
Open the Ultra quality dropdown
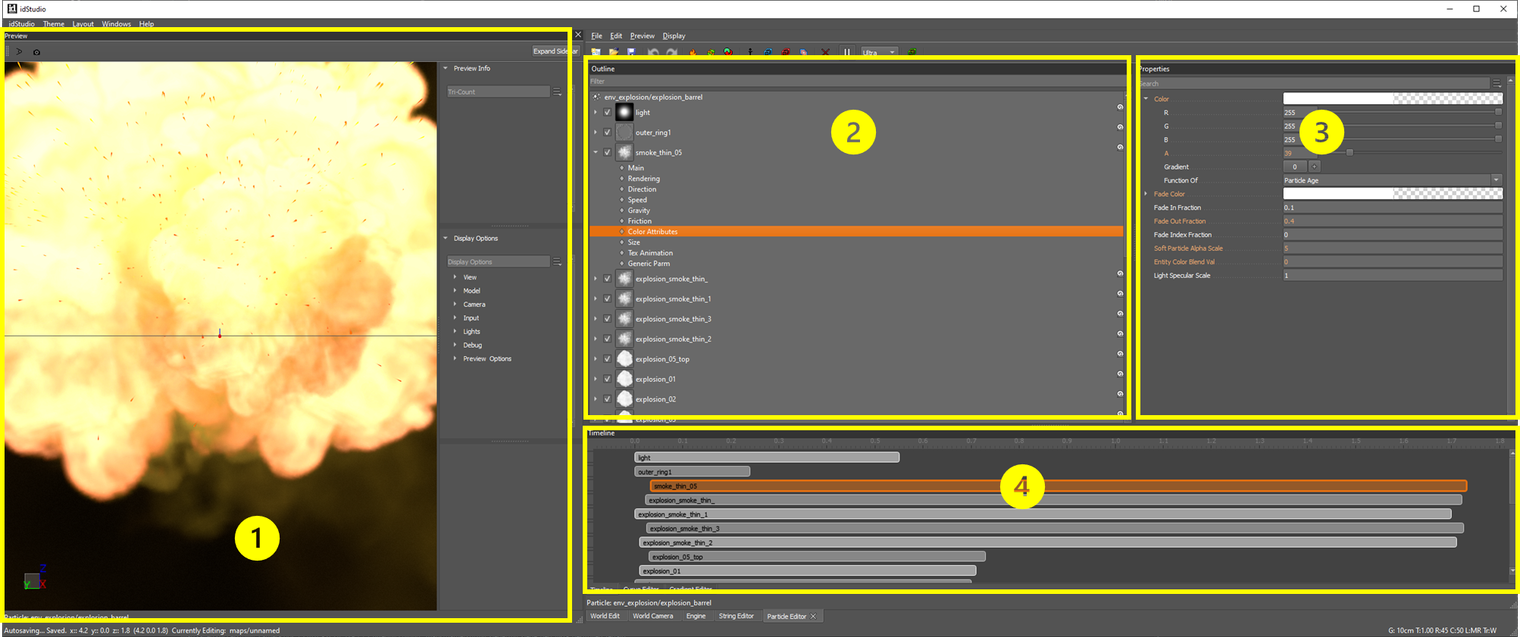879,52
